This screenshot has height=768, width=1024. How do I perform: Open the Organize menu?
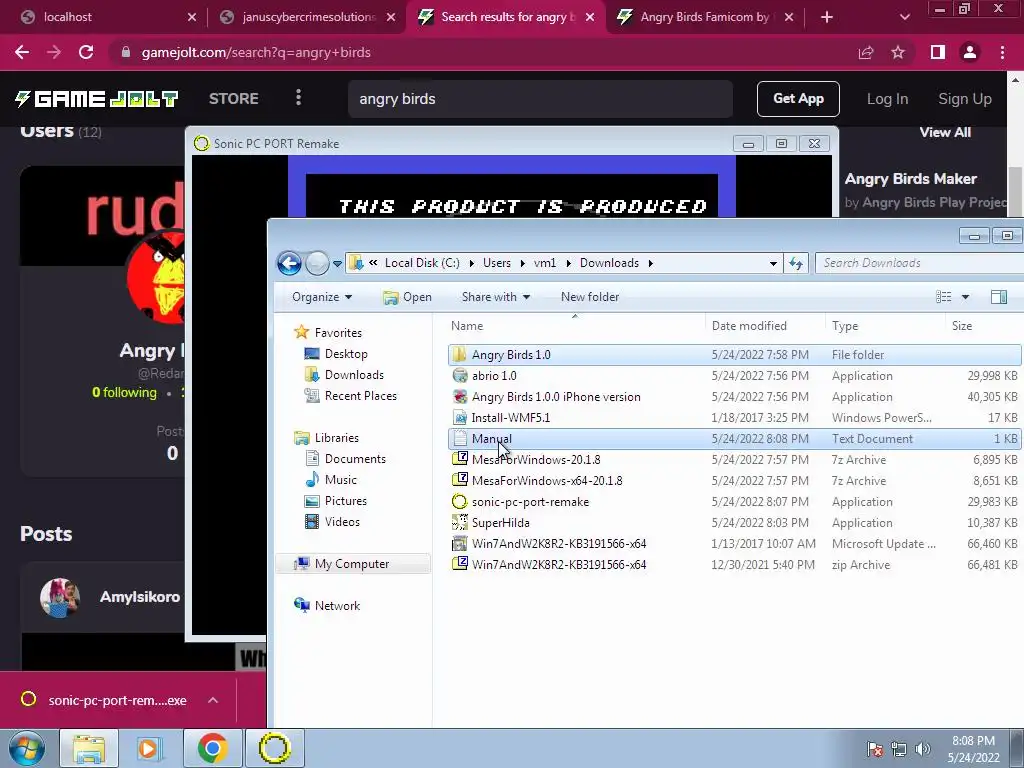pyautogui.click(x=322, y=296)
